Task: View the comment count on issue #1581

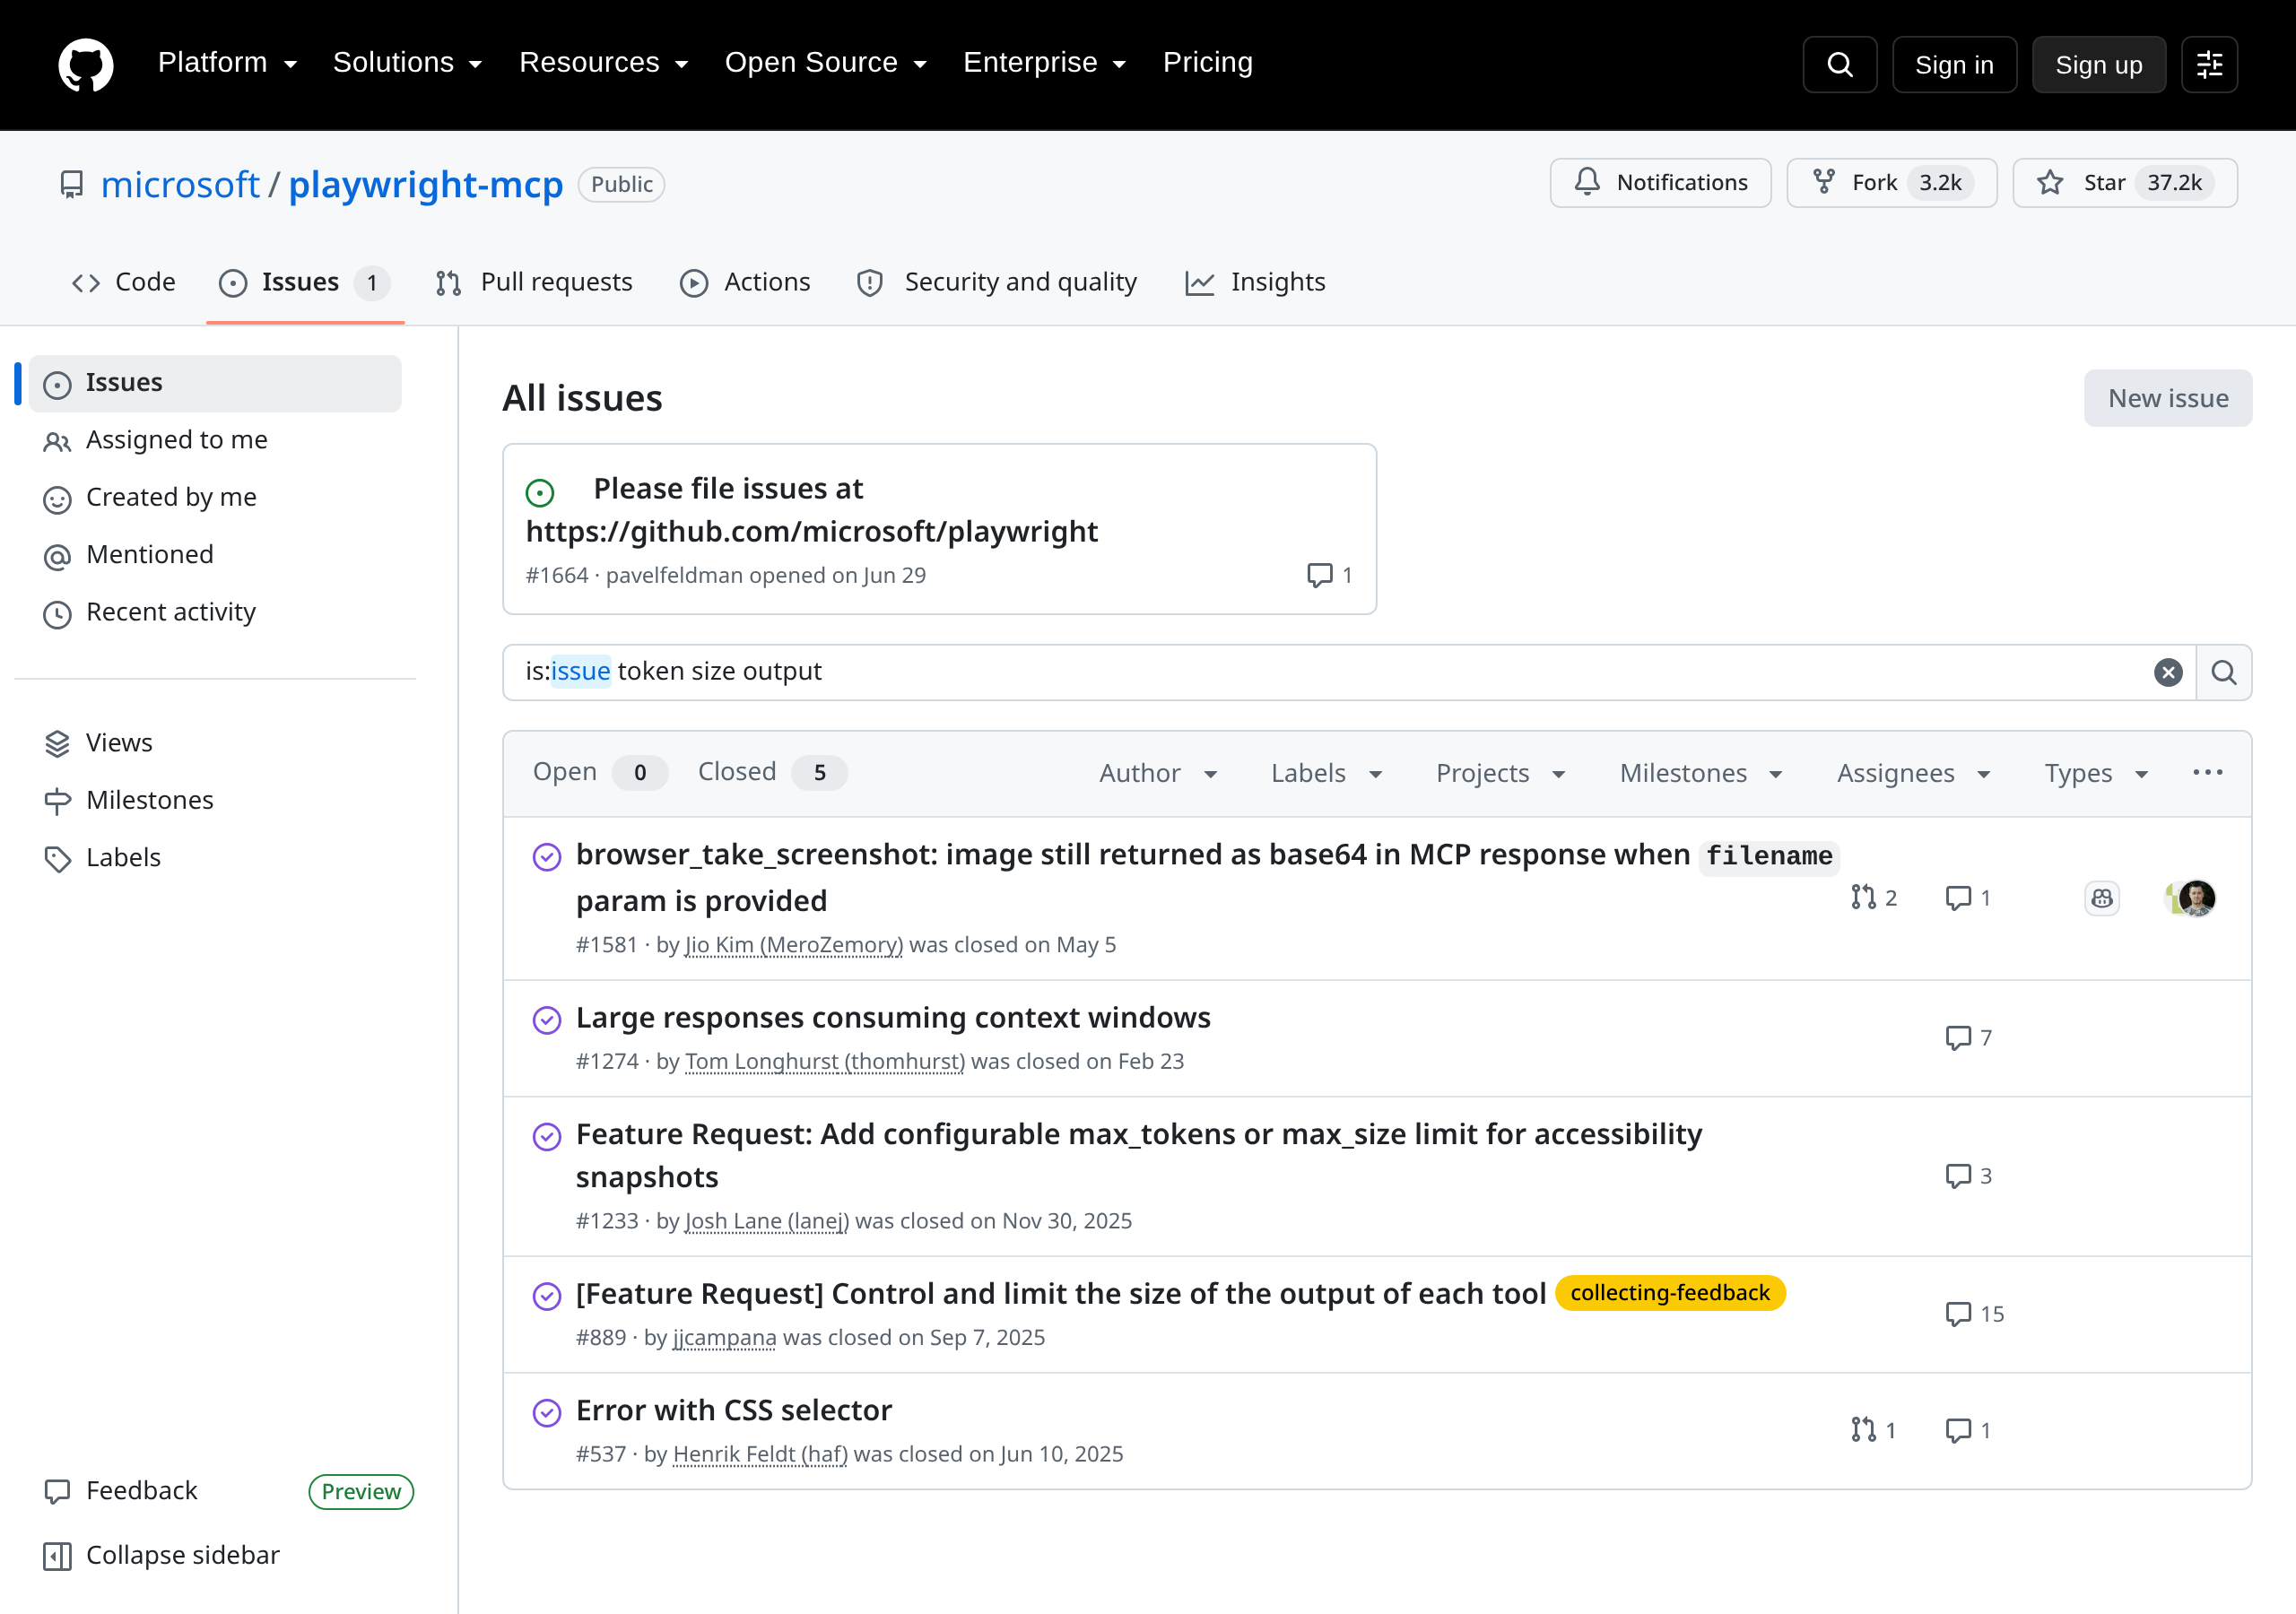Action: coord(1968,898)
